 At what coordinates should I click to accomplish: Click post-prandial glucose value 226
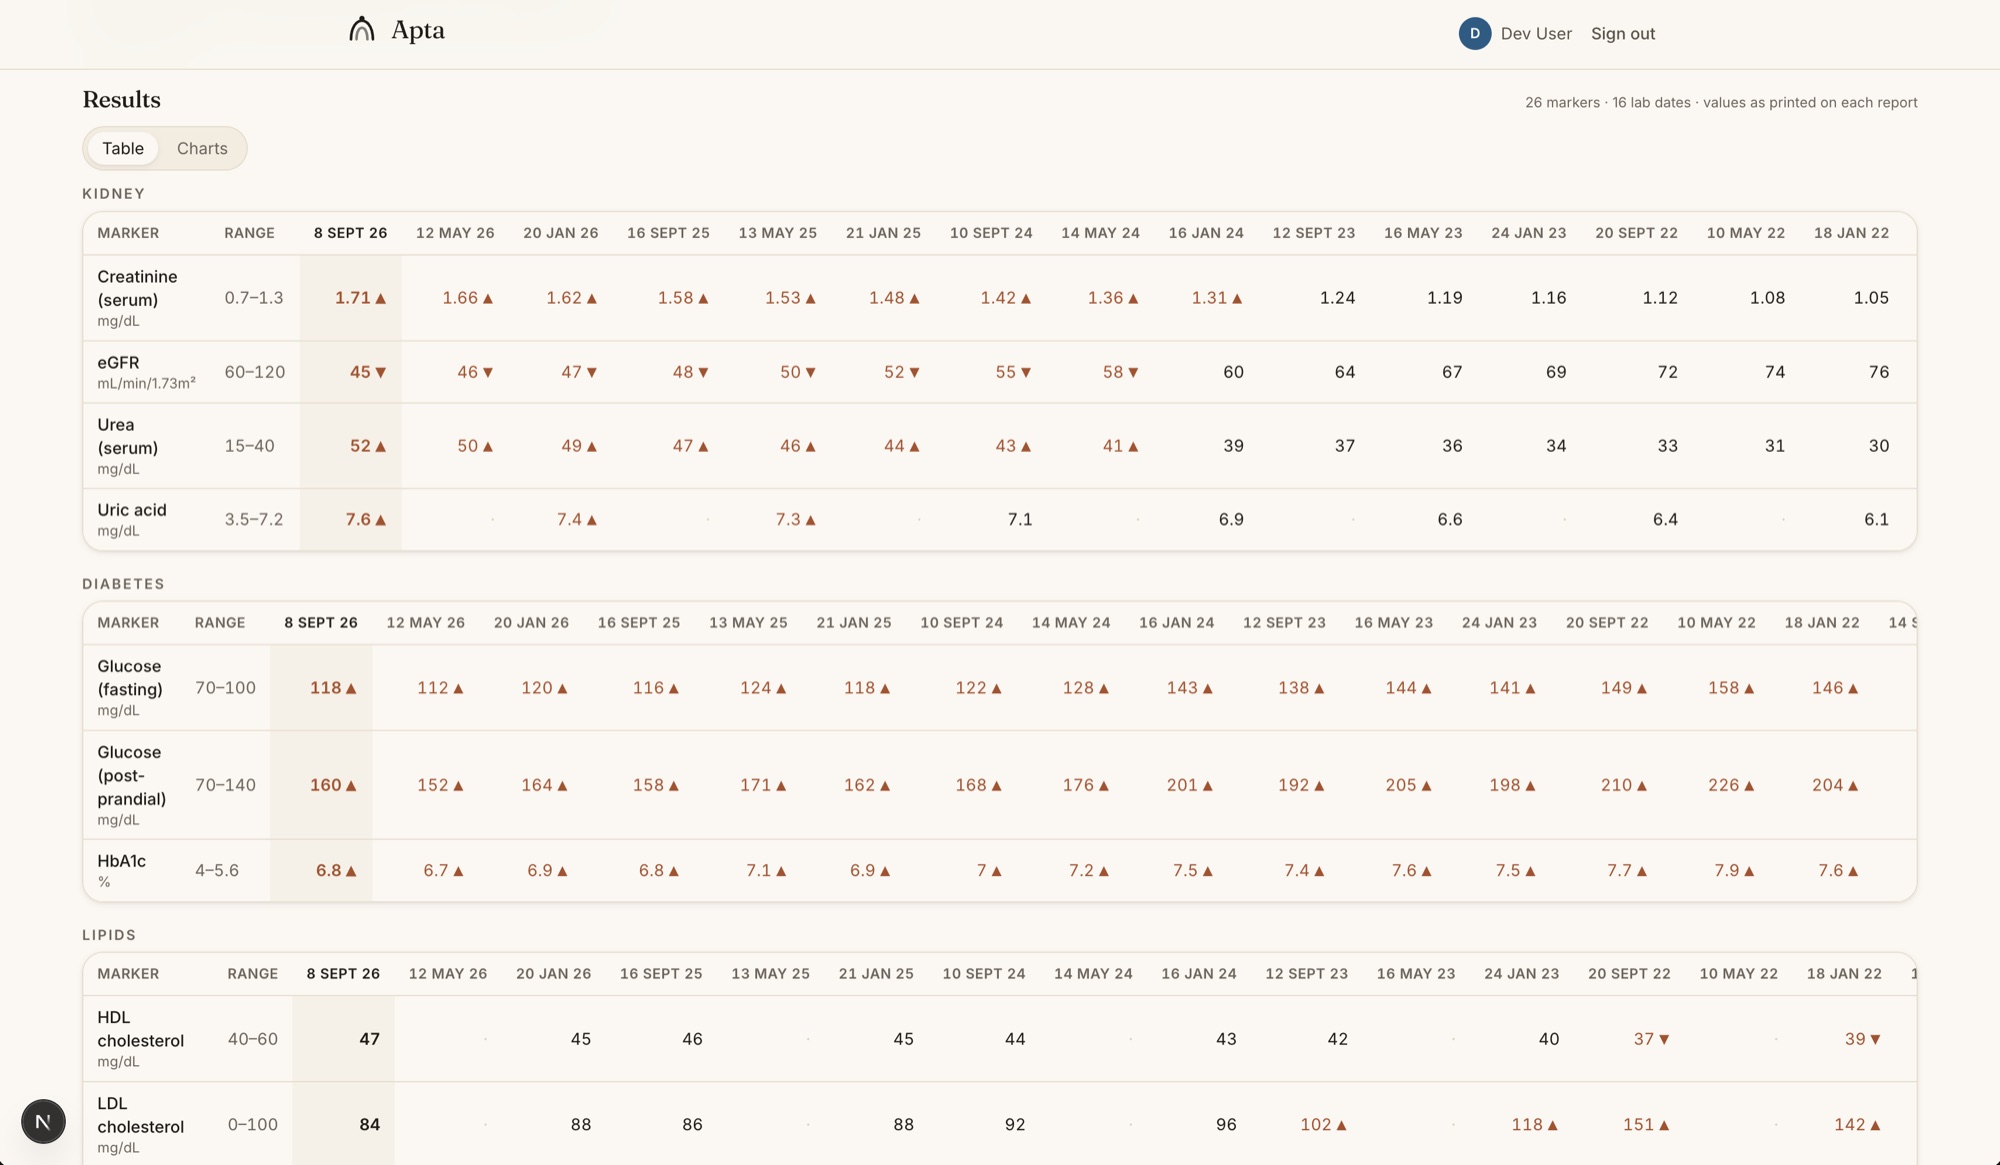(1731, 785)
